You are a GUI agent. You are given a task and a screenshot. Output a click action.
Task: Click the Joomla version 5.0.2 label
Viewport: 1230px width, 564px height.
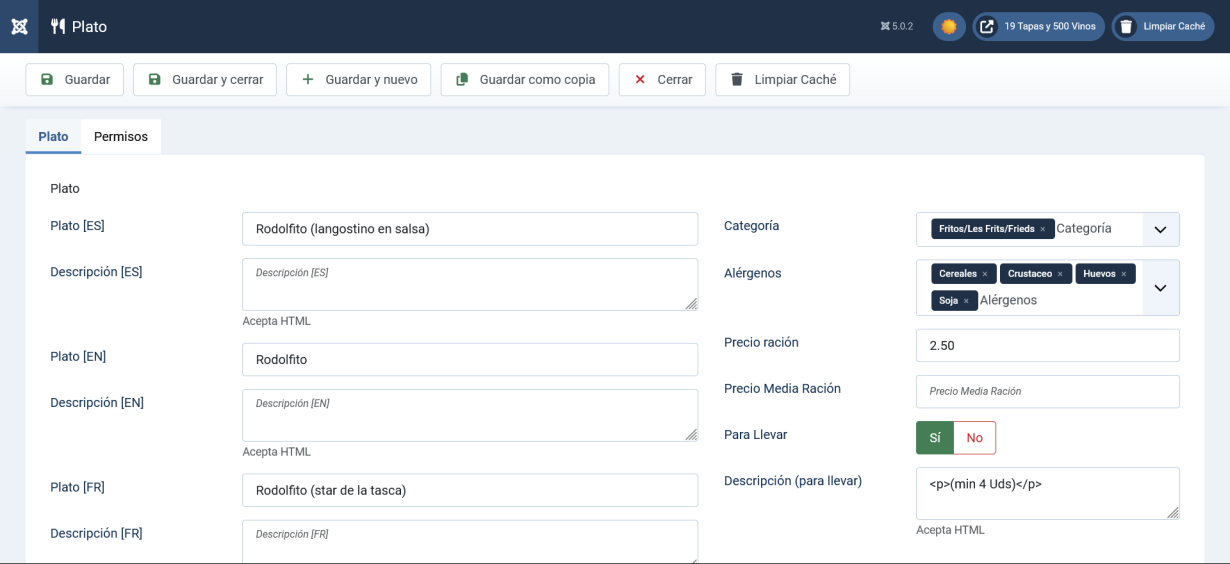pyautogui.click(x=897, y=27)
